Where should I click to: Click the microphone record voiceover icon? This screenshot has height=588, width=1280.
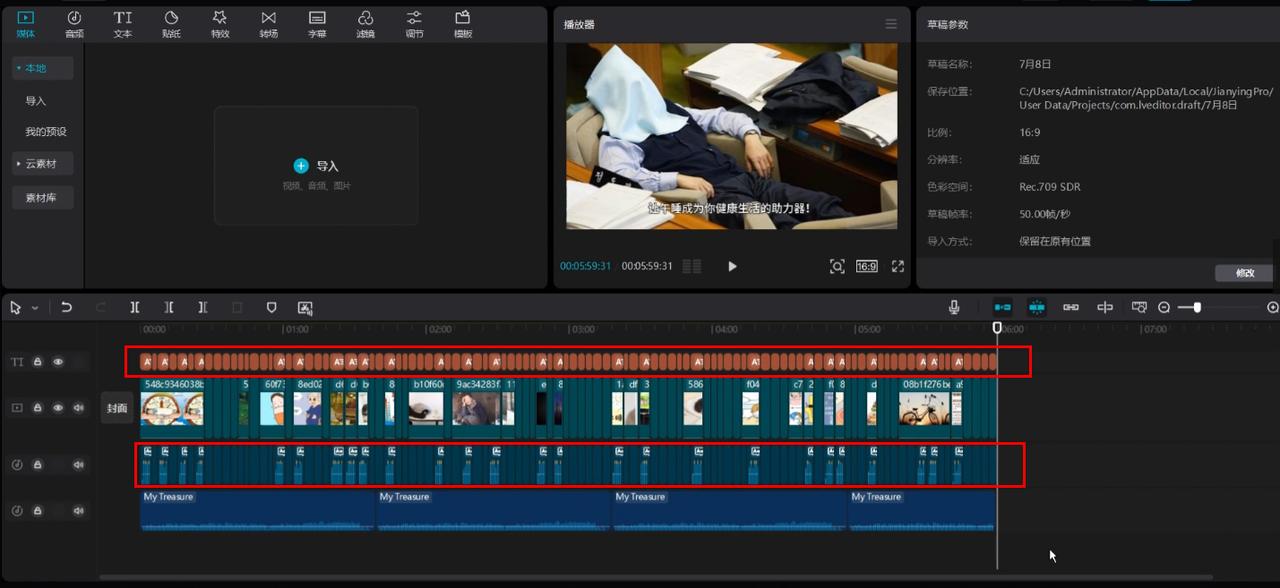(x=954, y=308)
